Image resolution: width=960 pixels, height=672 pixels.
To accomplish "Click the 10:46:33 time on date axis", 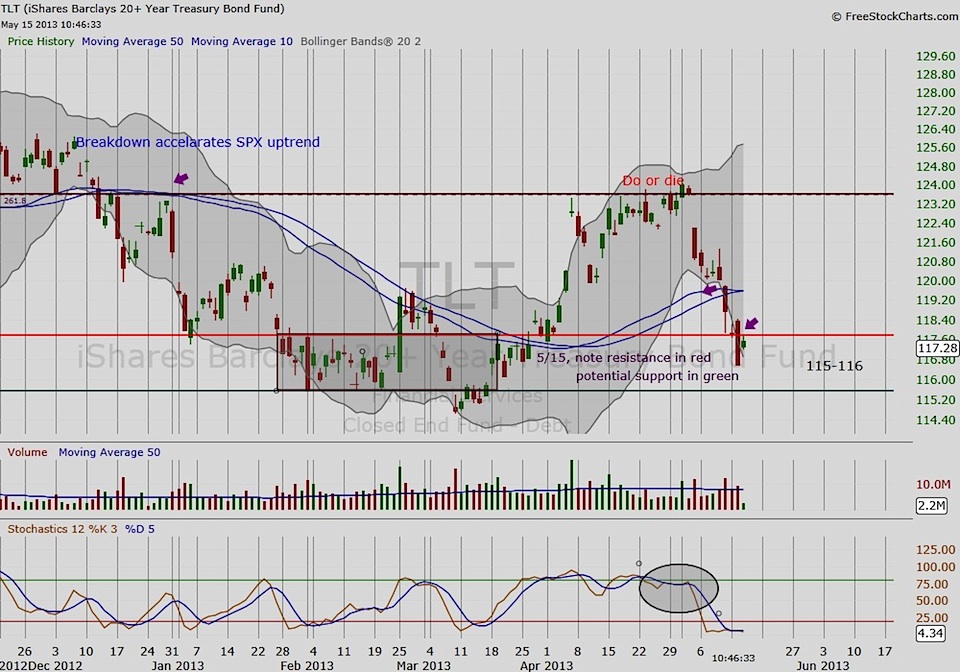I will click(733, 659).
